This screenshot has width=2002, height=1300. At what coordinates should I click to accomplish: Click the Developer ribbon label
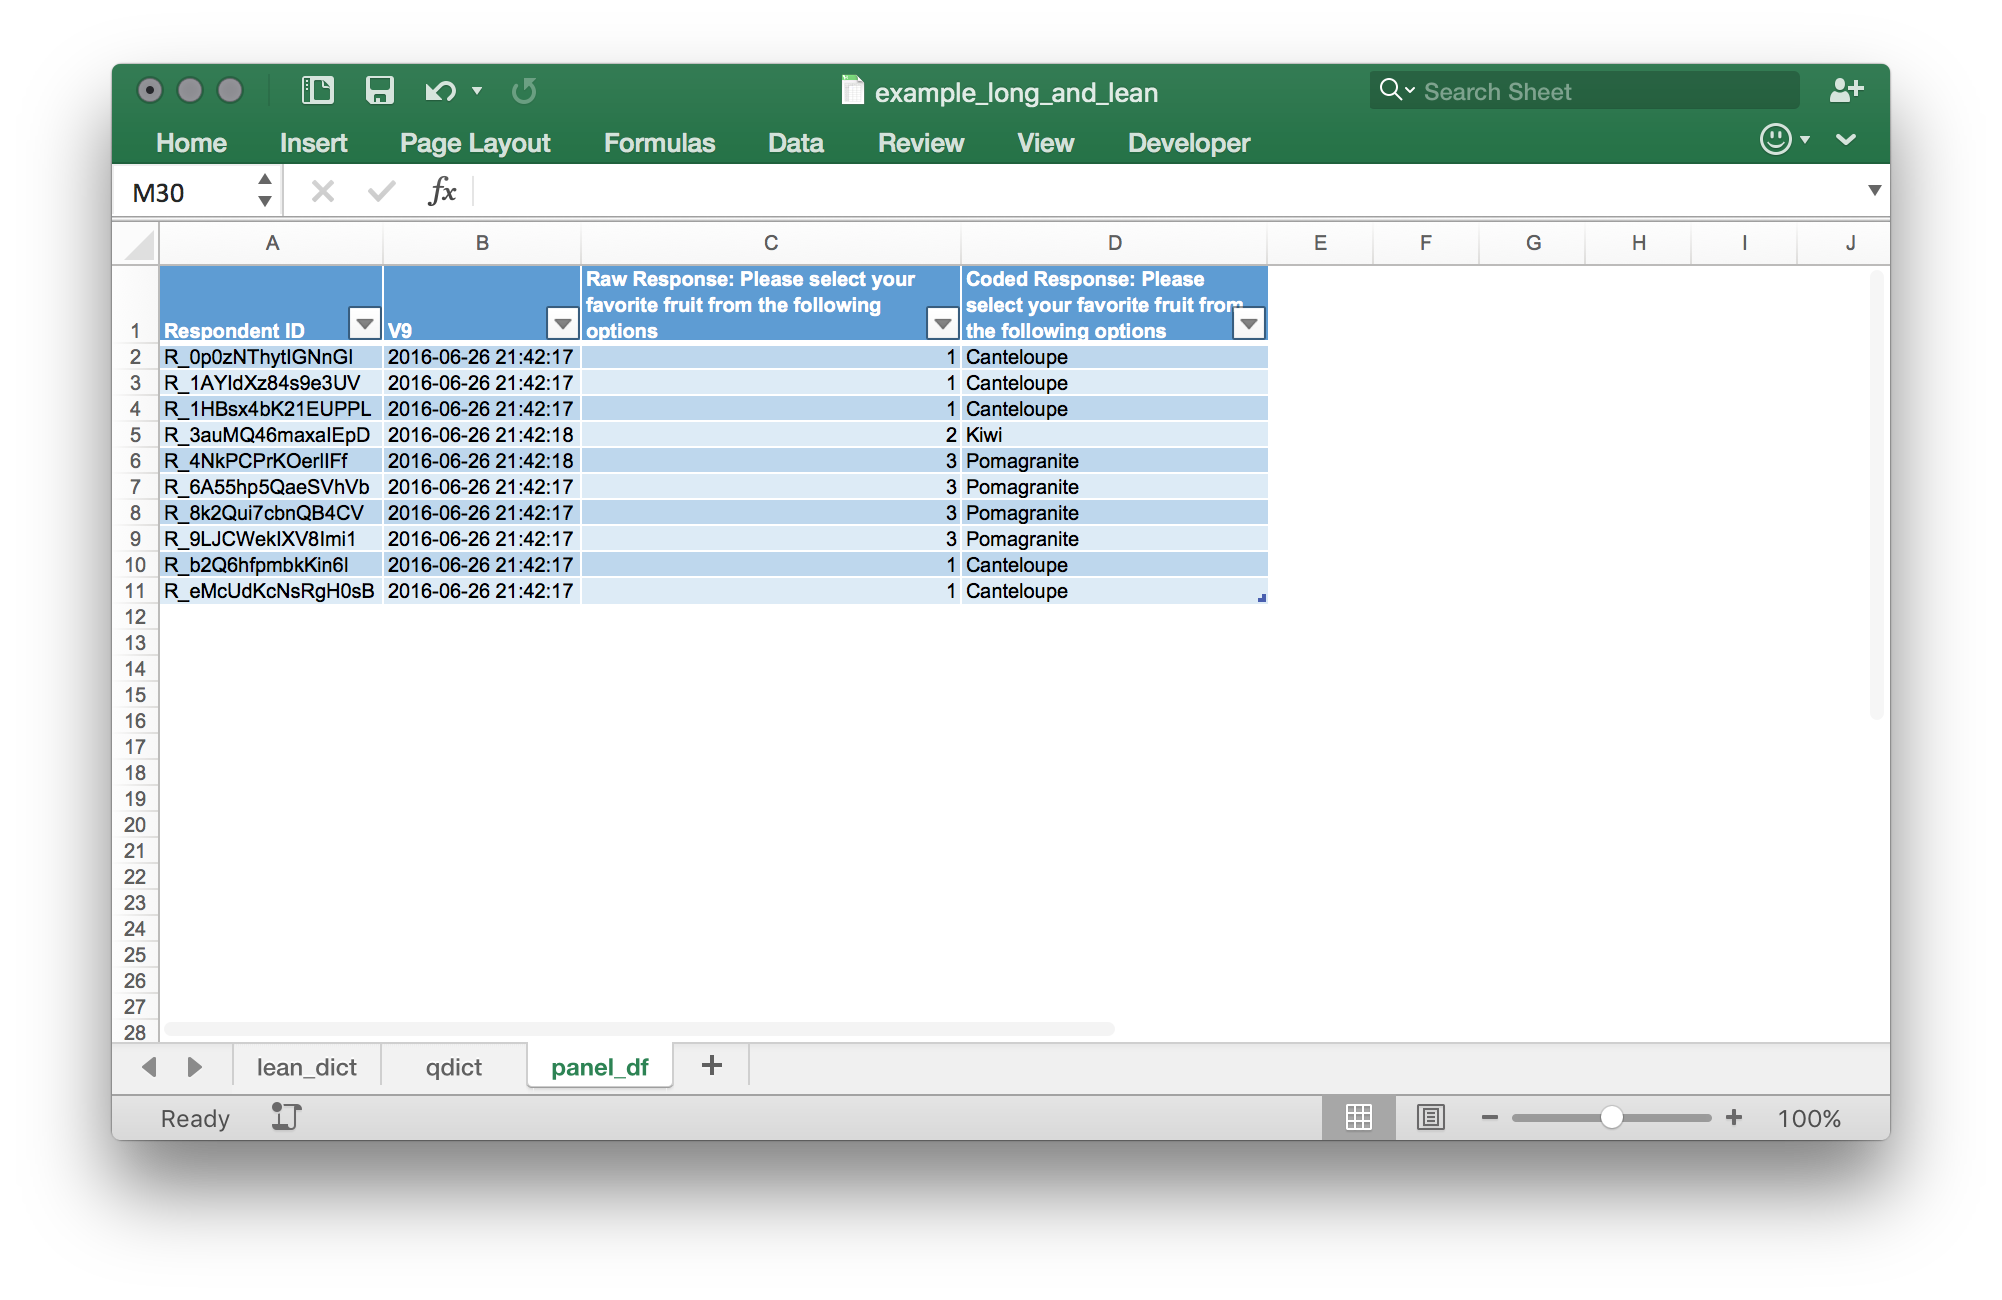coord(1188,142)
